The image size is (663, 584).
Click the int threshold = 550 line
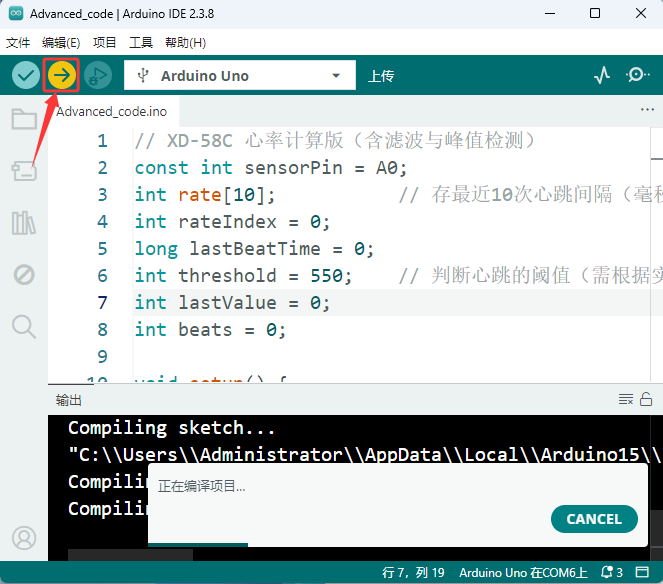click(243, 276)
